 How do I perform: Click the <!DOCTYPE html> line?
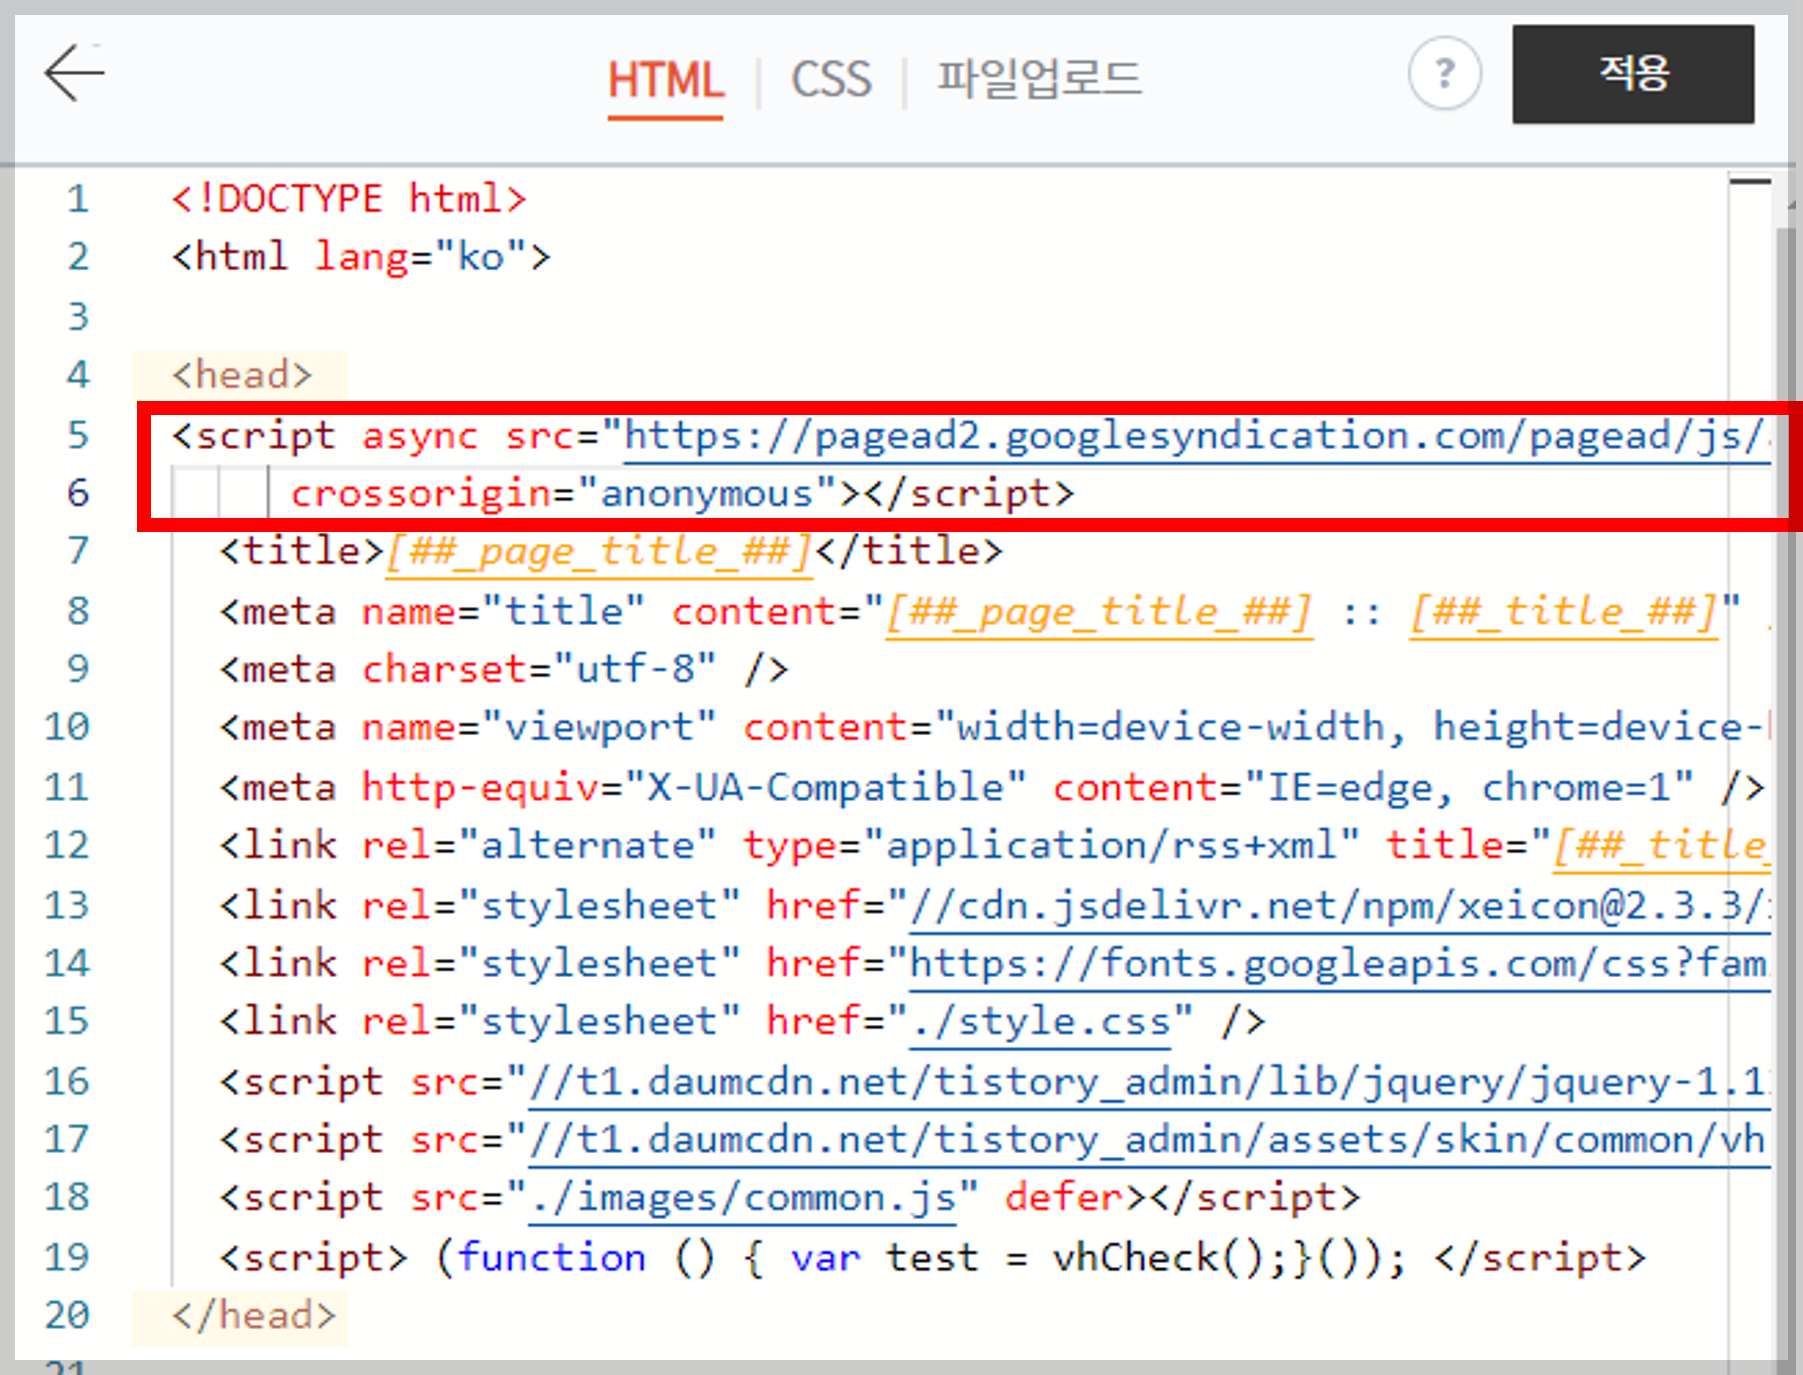point(349,199)
